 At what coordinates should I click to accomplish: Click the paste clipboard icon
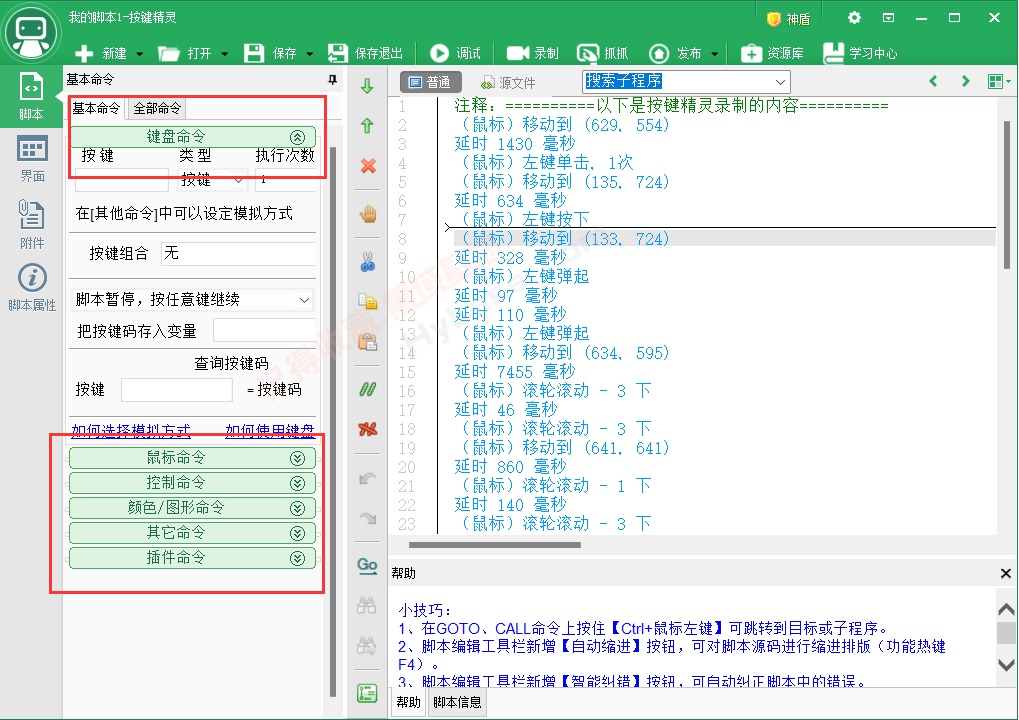368,341
